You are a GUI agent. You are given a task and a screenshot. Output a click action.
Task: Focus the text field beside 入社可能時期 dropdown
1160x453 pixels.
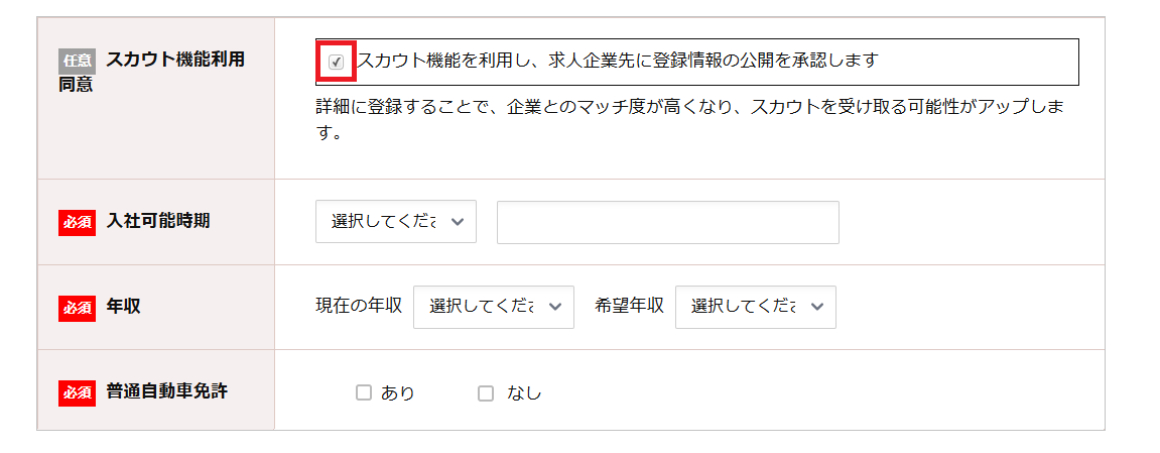[x=667, y=222]
